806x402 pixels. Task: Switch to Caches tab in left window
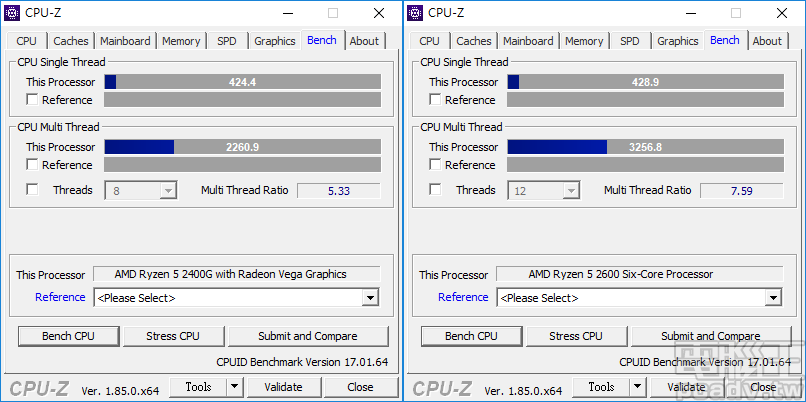point(71,41)
